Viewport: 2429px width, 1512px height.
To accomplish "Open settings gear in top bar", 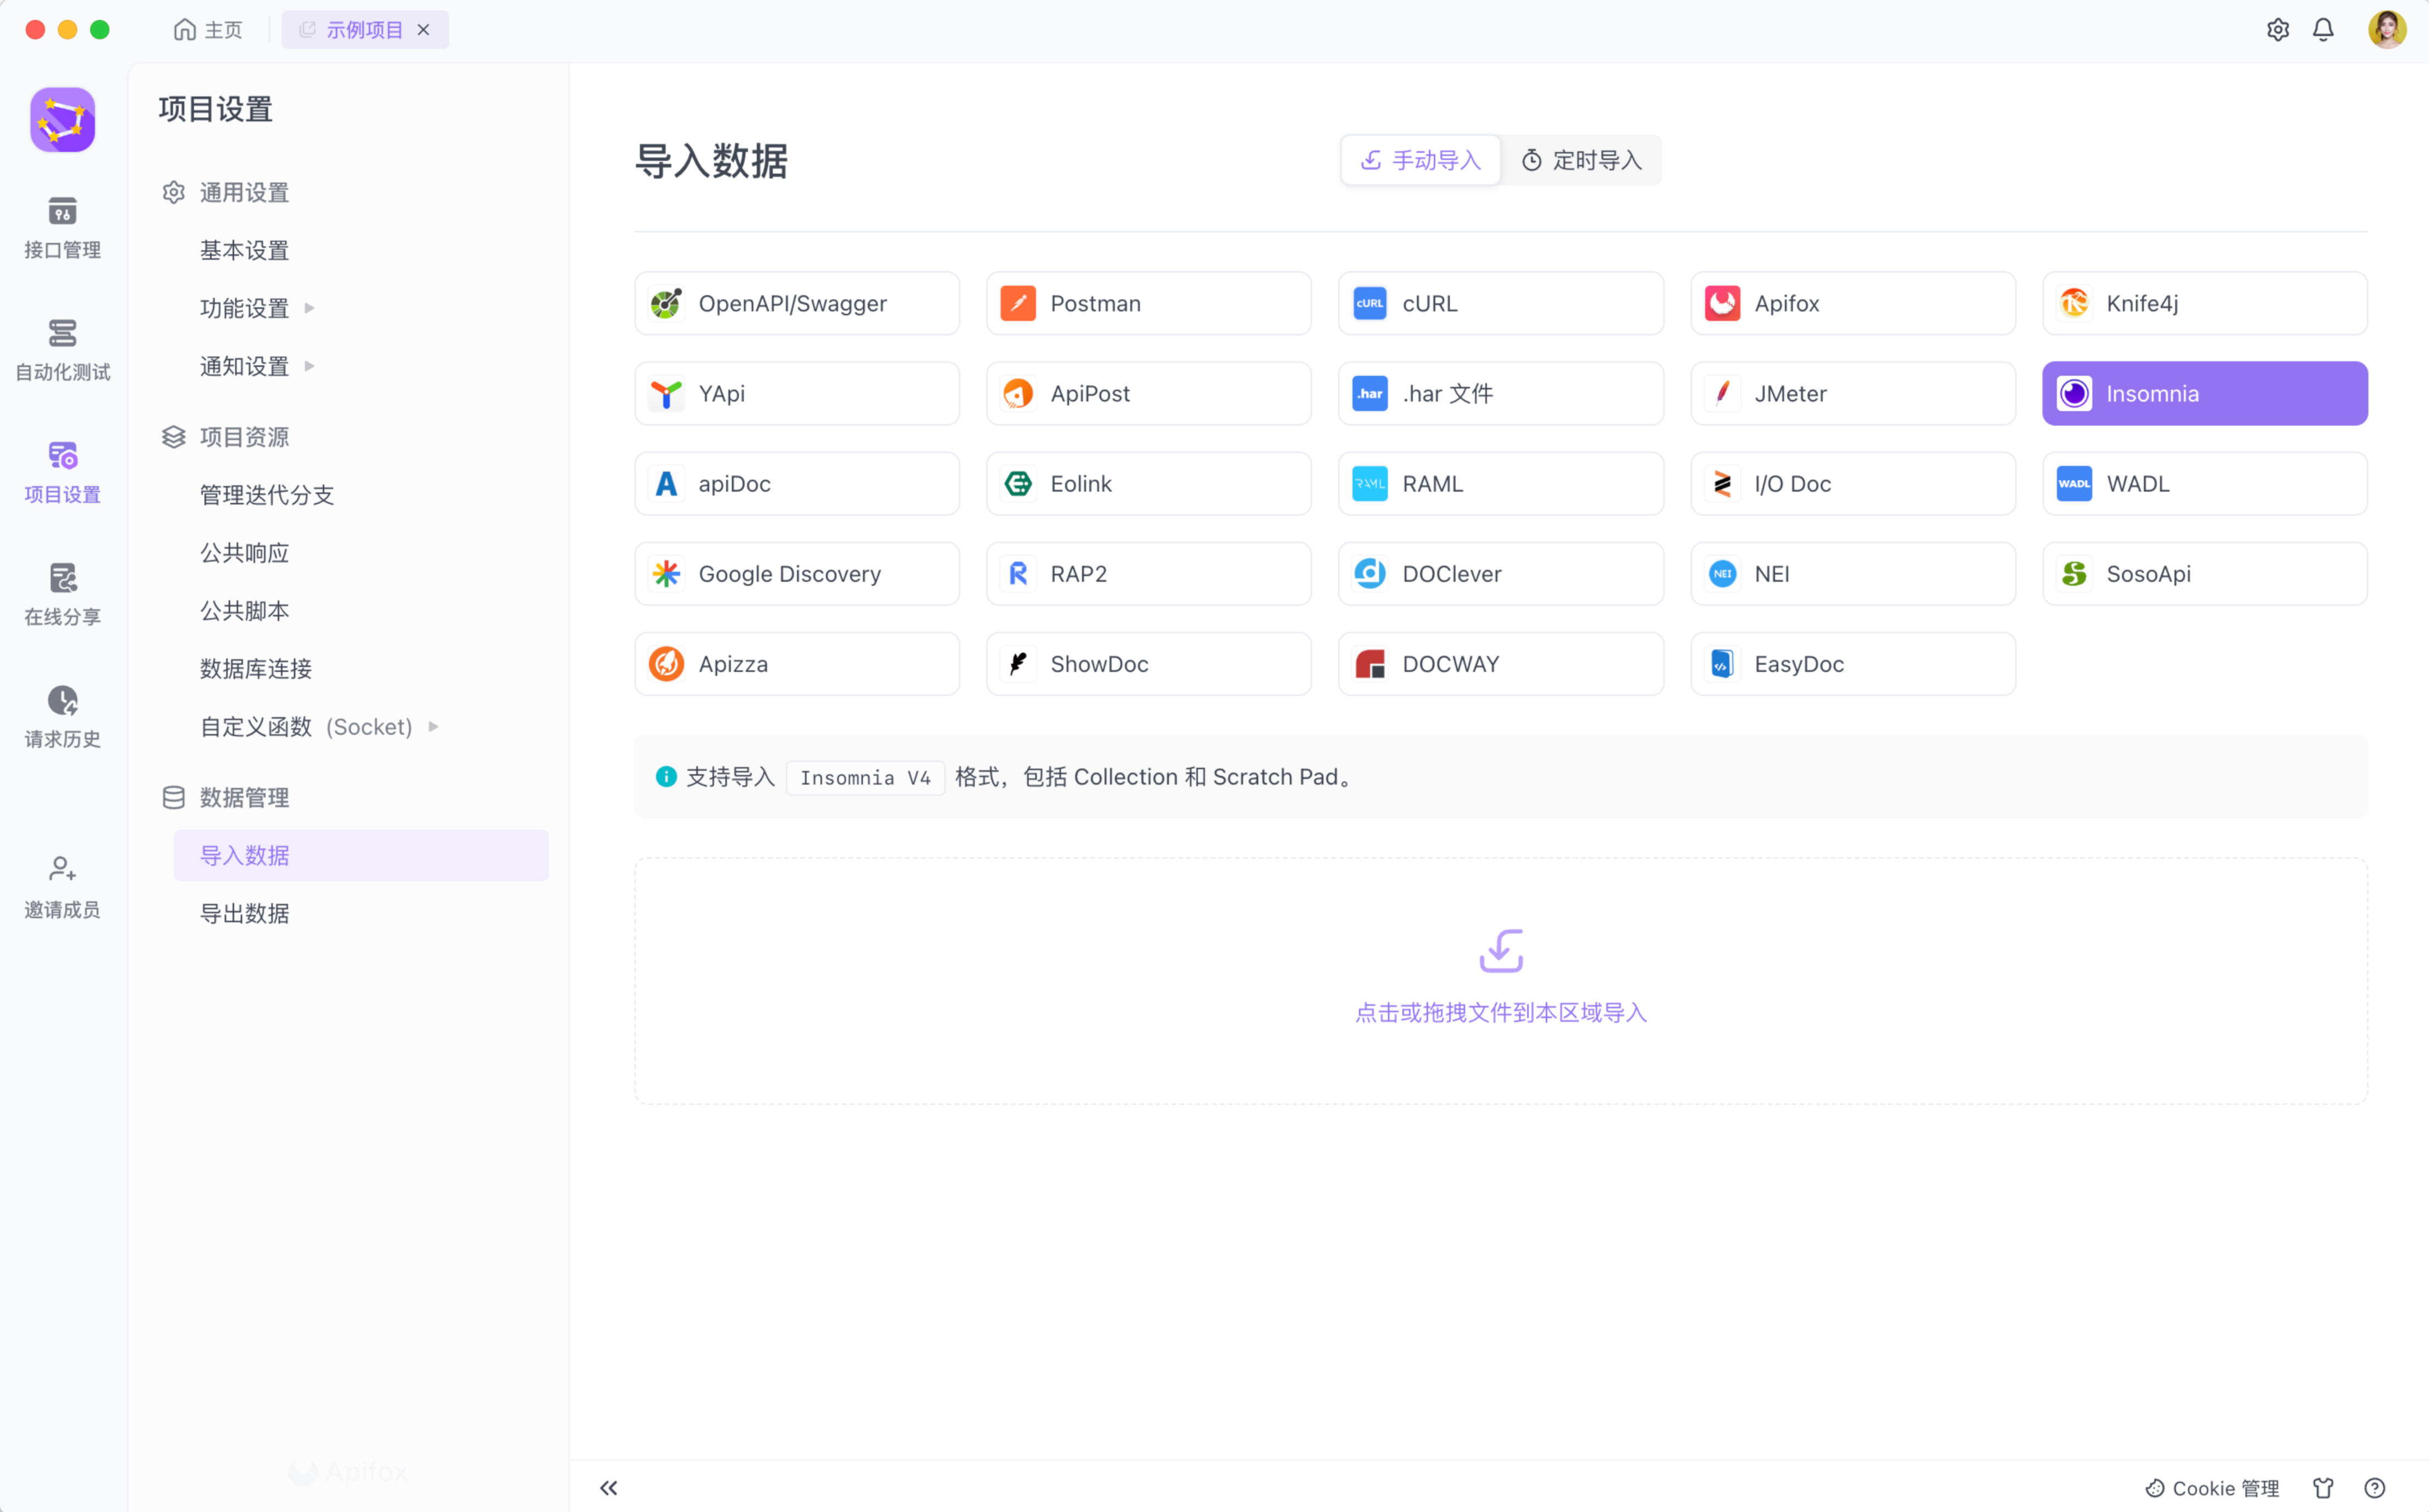I will pyautogui.click(x=2277, y=30).
